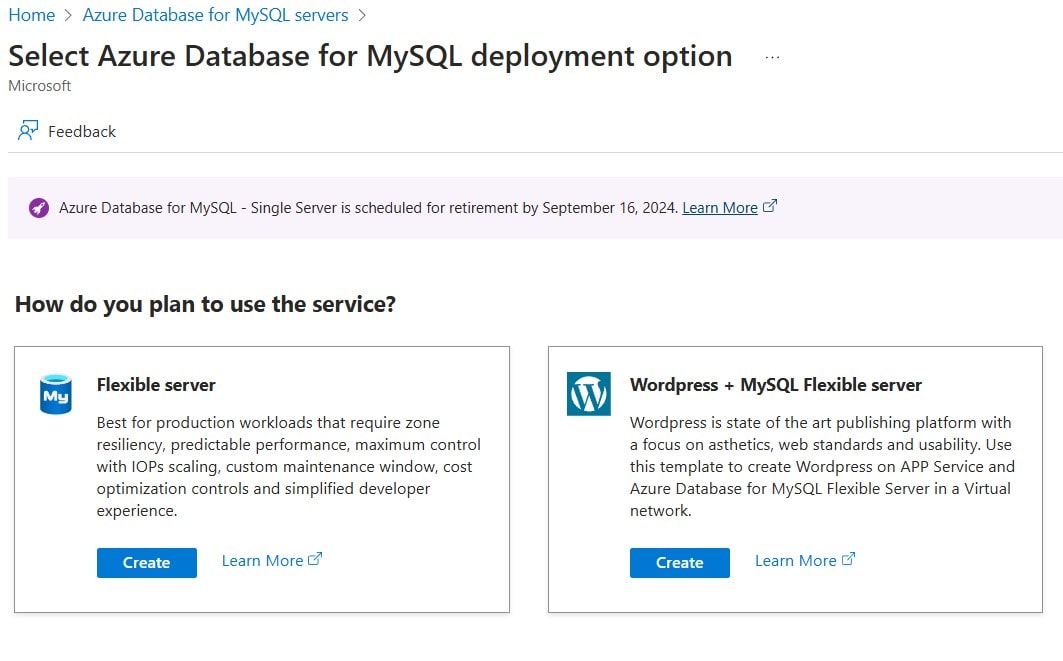The width and height of the screenshot is (1063, 661).
Task: Click external link icon in retirement banner
Action: (x=769, y=206)
